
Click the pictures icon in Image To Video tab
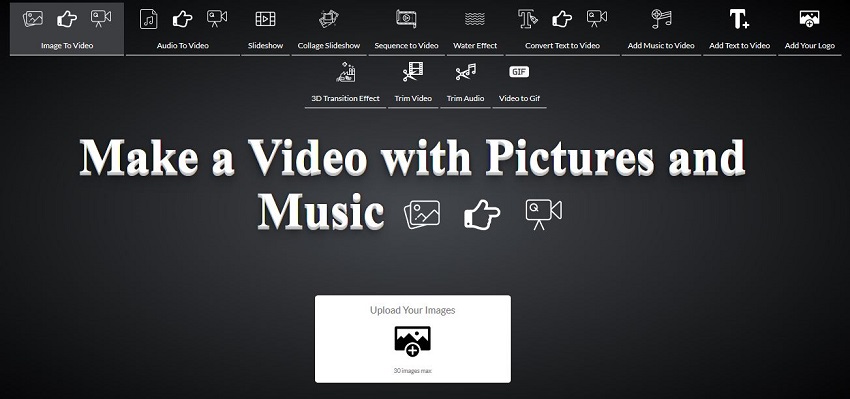pos(33,18)
